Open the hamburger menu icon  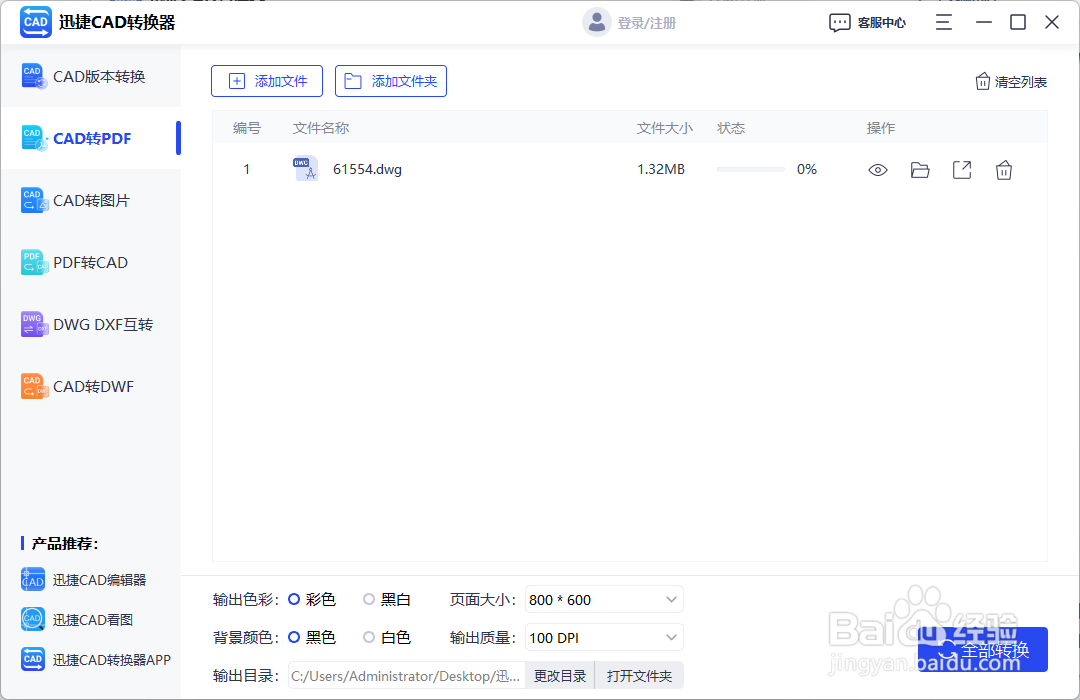coord(944,23)
